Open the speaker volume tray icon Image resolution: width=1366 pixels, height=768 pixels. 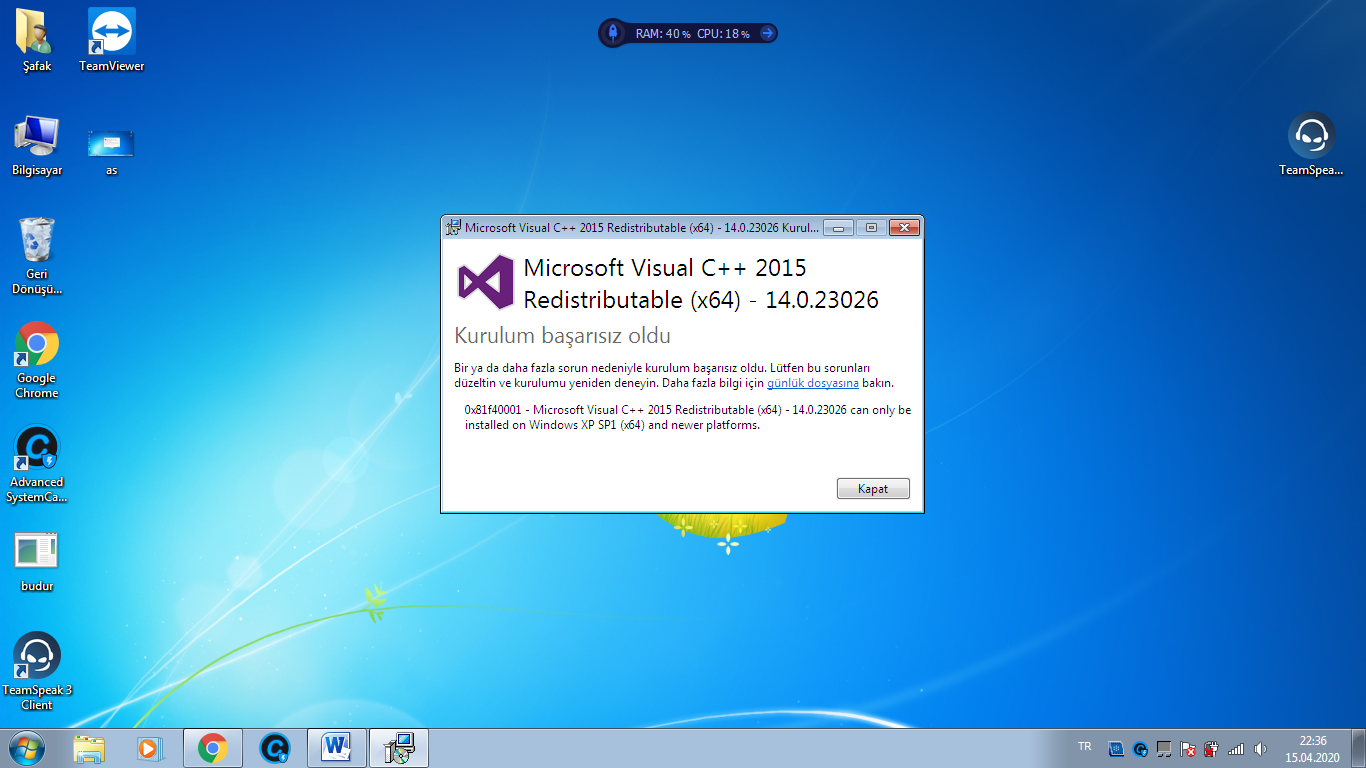click(1260, 748)
